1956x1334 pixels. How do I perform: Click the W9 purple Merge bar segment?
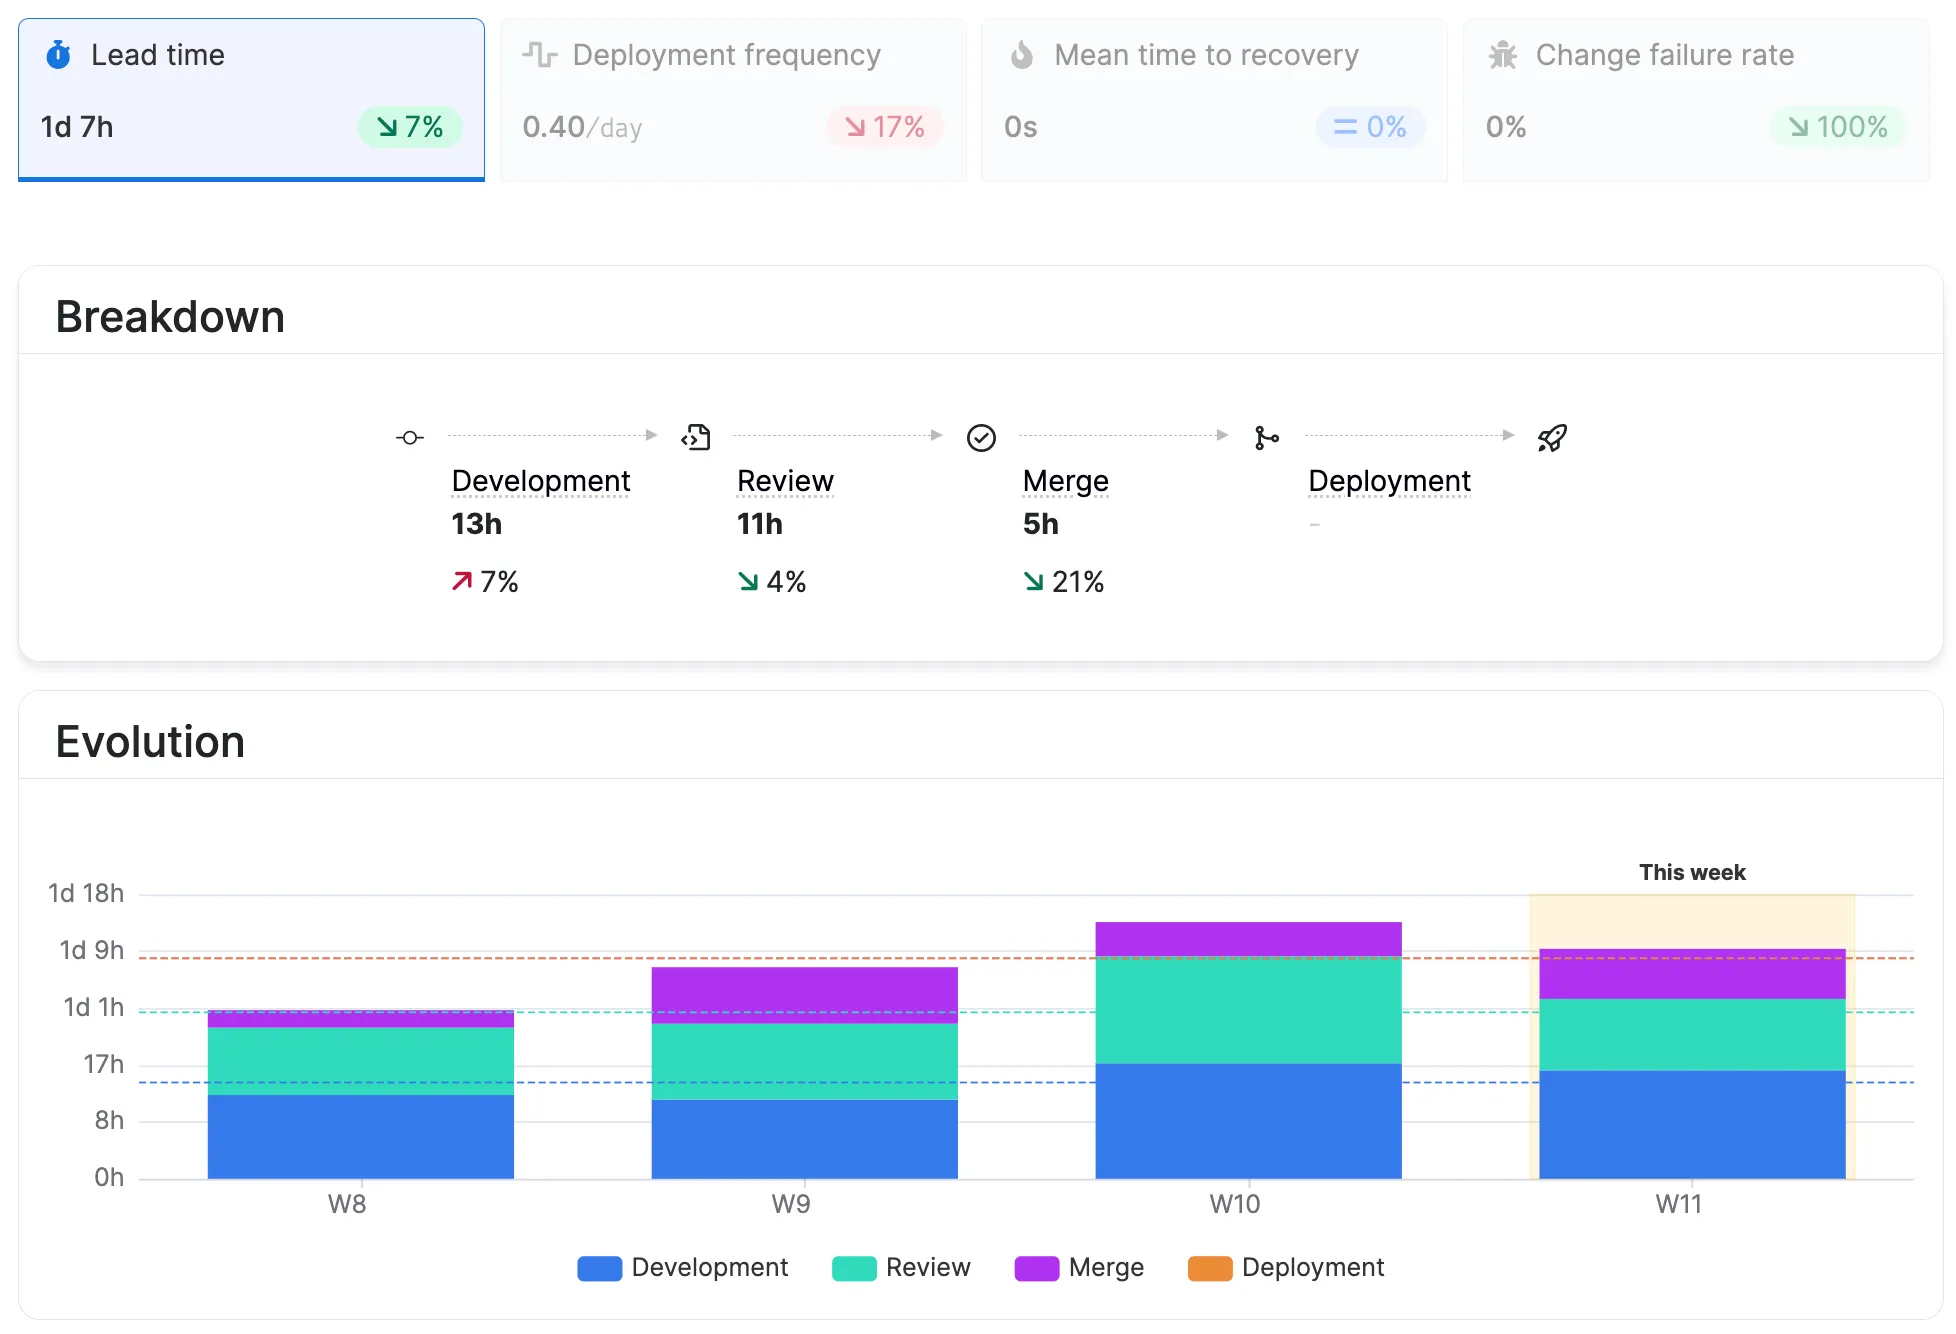coord(805,995)
